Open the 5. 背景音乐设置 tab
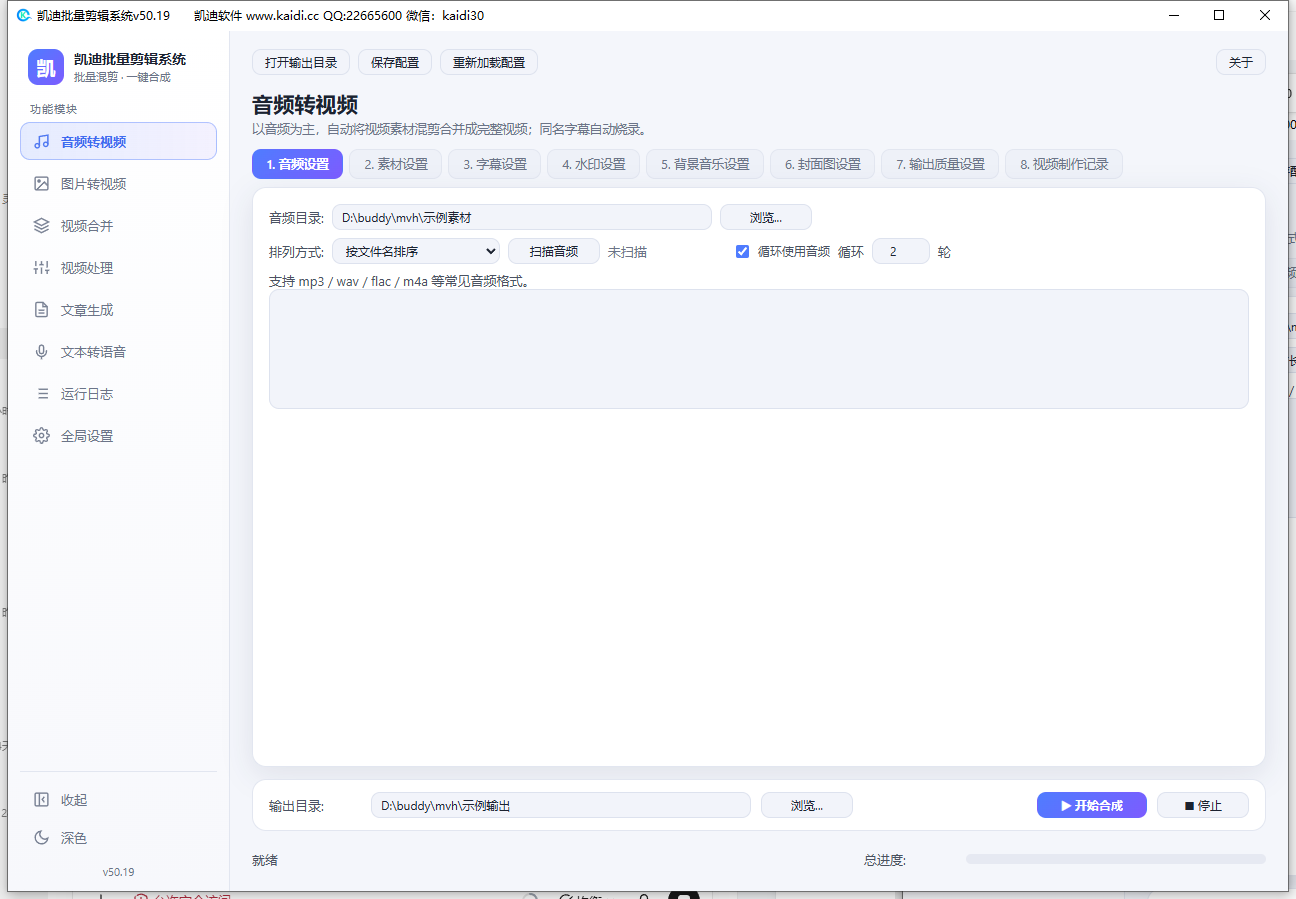Screen dimensions: 1296x899 (x=705, y=164)
